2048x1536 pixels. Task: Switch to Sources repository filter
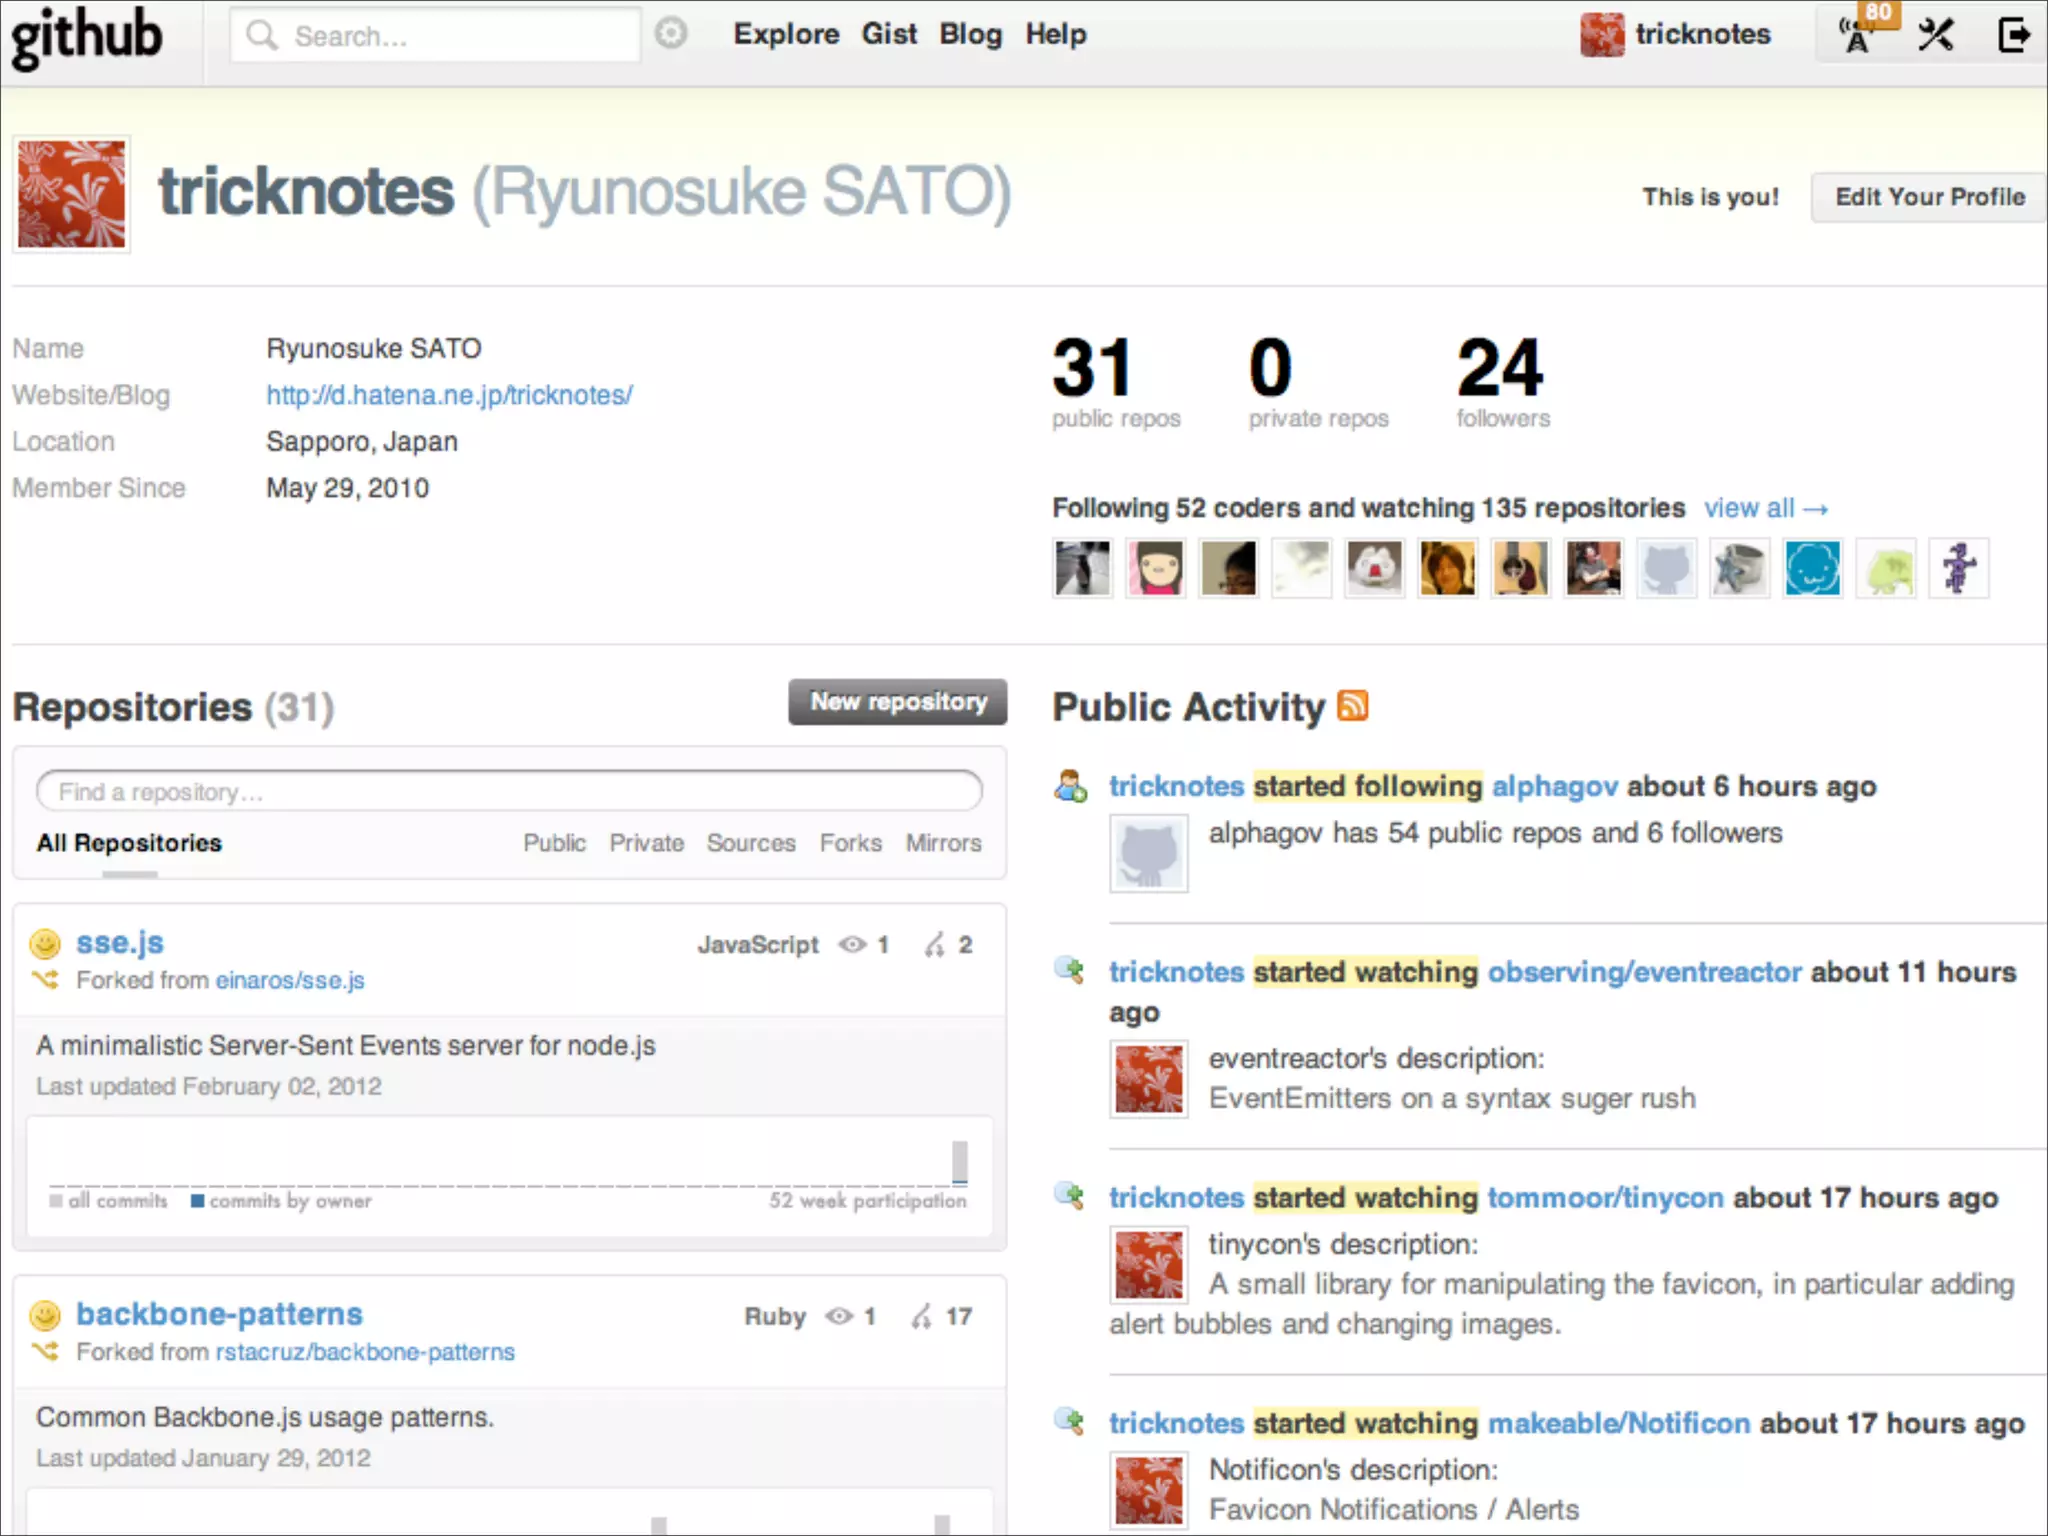(751, 843)
